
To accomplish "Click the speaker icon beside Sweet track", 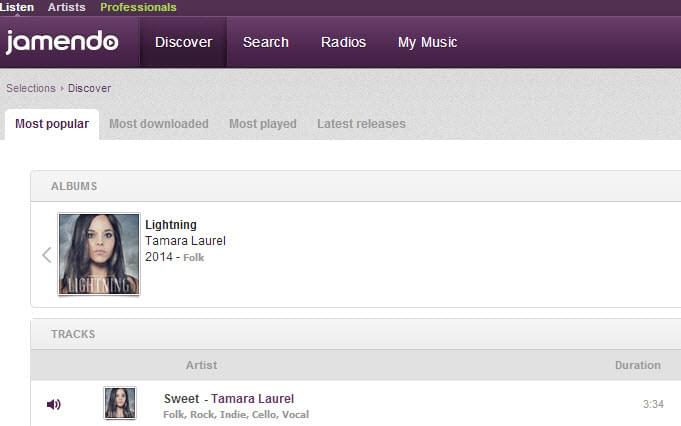I will (53, 404).
